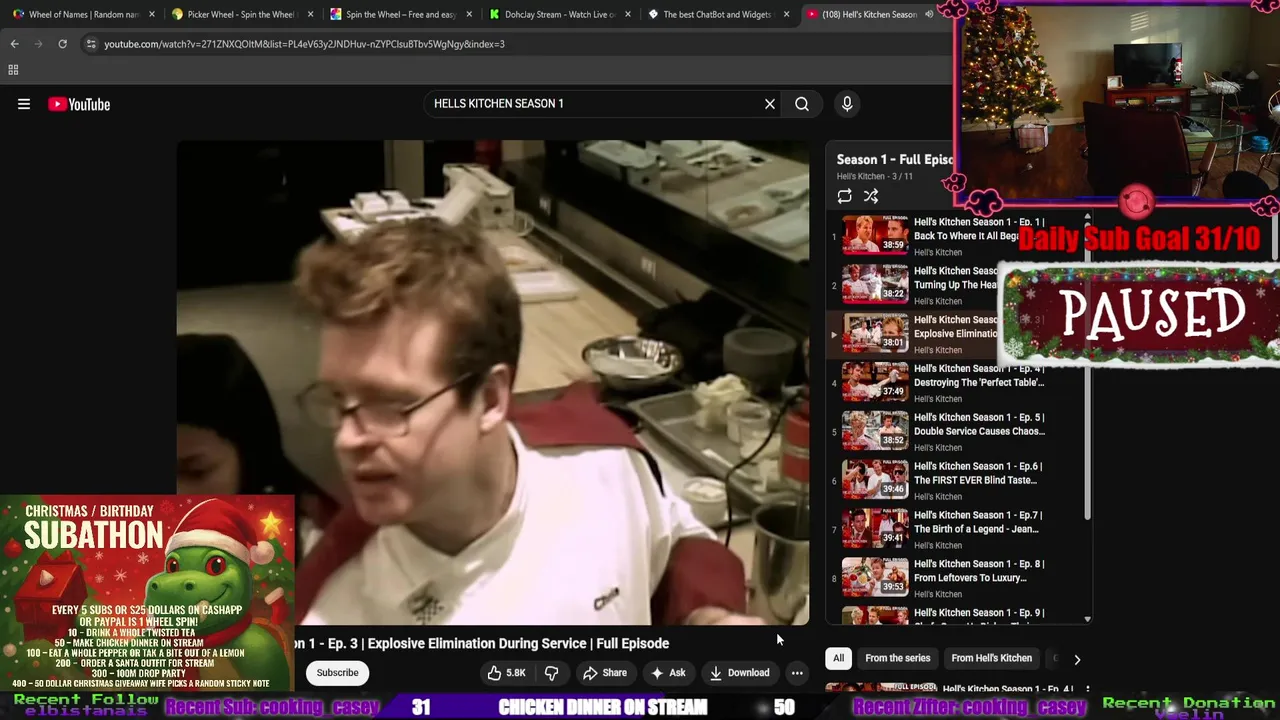Share the video
This screenshot has width=1280, height=720.
coord(605,673)
